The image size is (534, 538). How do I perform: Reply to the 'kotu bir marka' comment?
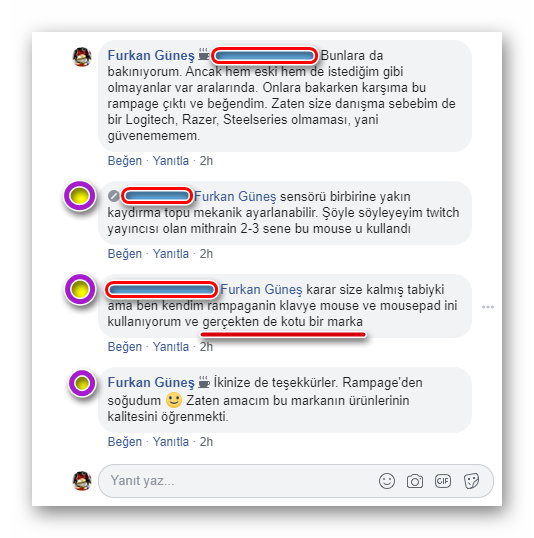[x=171, y=347]
